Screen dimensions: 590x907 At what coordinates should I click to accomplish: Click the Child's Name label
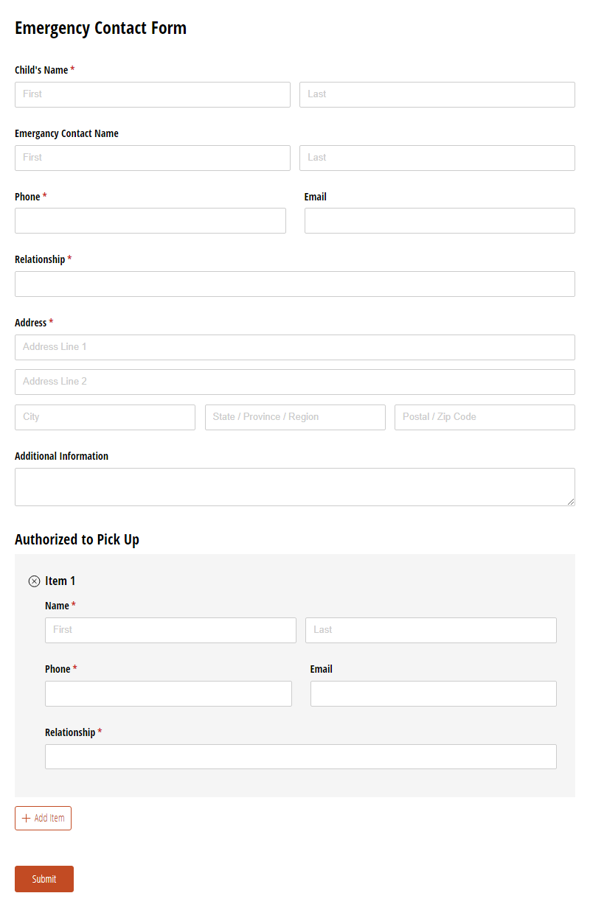(41, 70)
